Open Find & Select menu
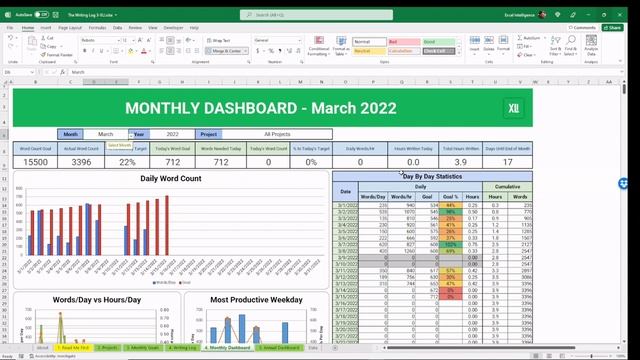 click(571, 46)
